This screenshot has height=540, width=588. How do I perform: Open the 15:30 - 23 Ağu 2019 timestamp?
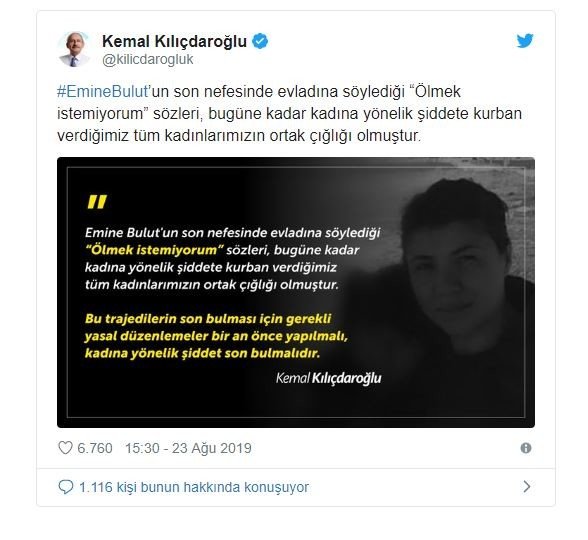click(188, 448)
